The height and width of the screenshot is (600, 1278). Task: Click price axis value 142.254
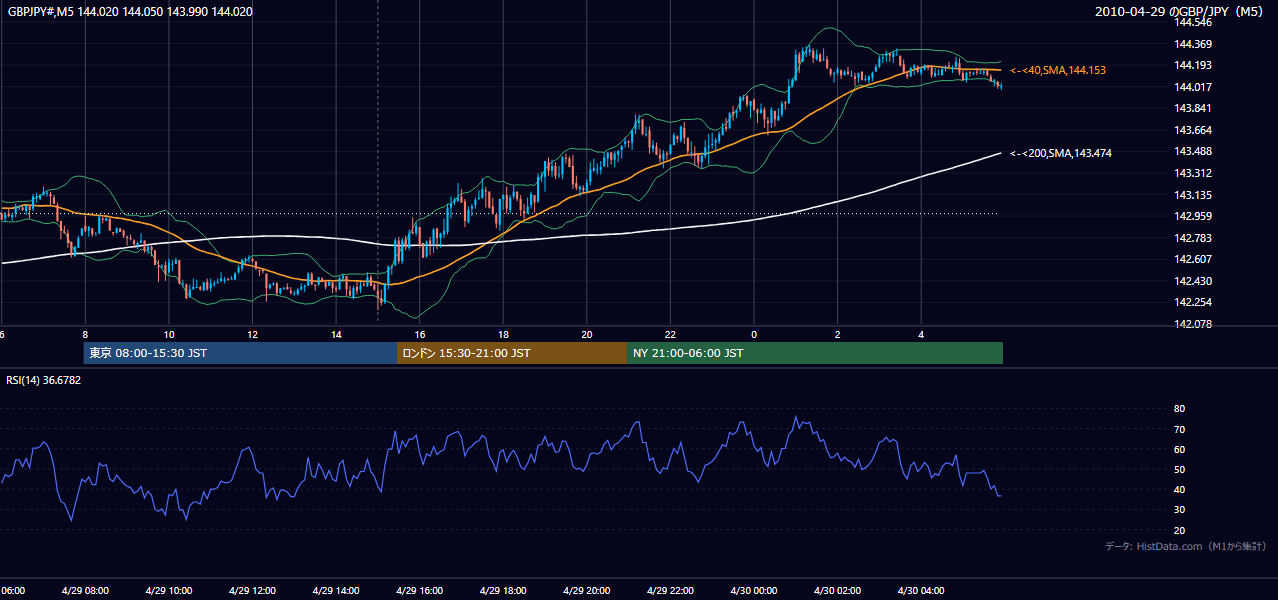pyautogui.click(x=1193, y=303)
